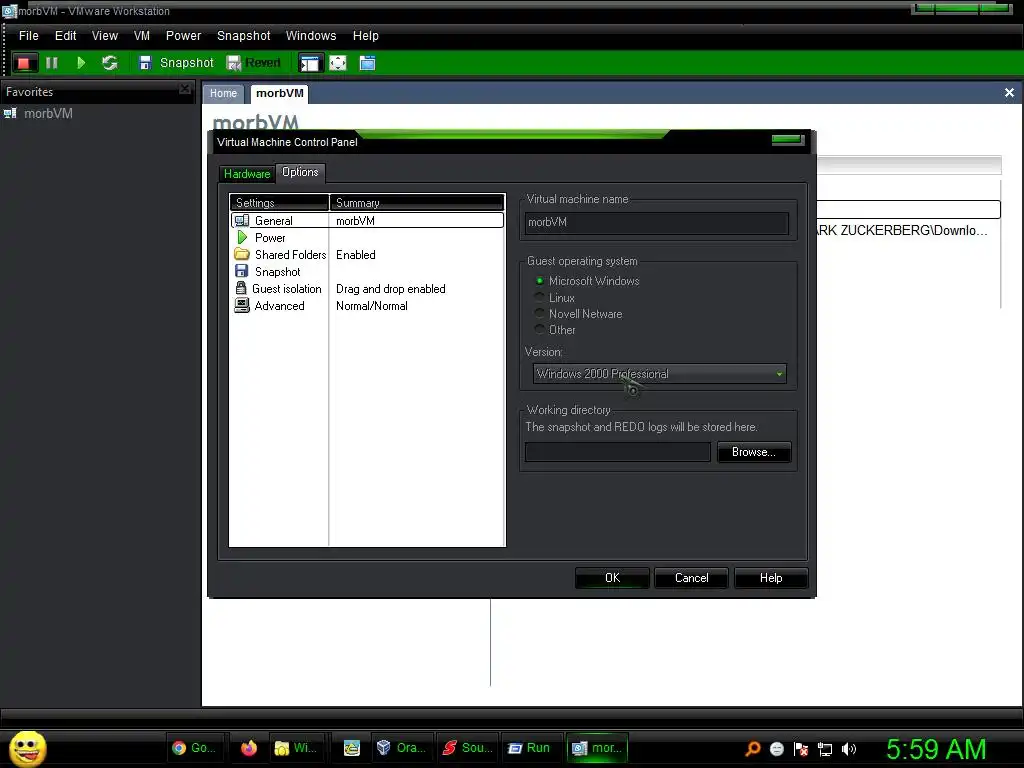Switch to Oracle VirtualBox taskbar item

pyautogui.click(x=402, y=748)
